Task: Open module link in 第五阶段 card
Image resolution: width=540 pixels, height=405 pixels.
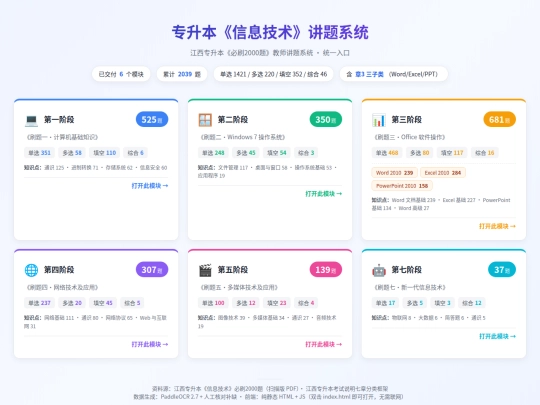Action: tap(324, 344)
